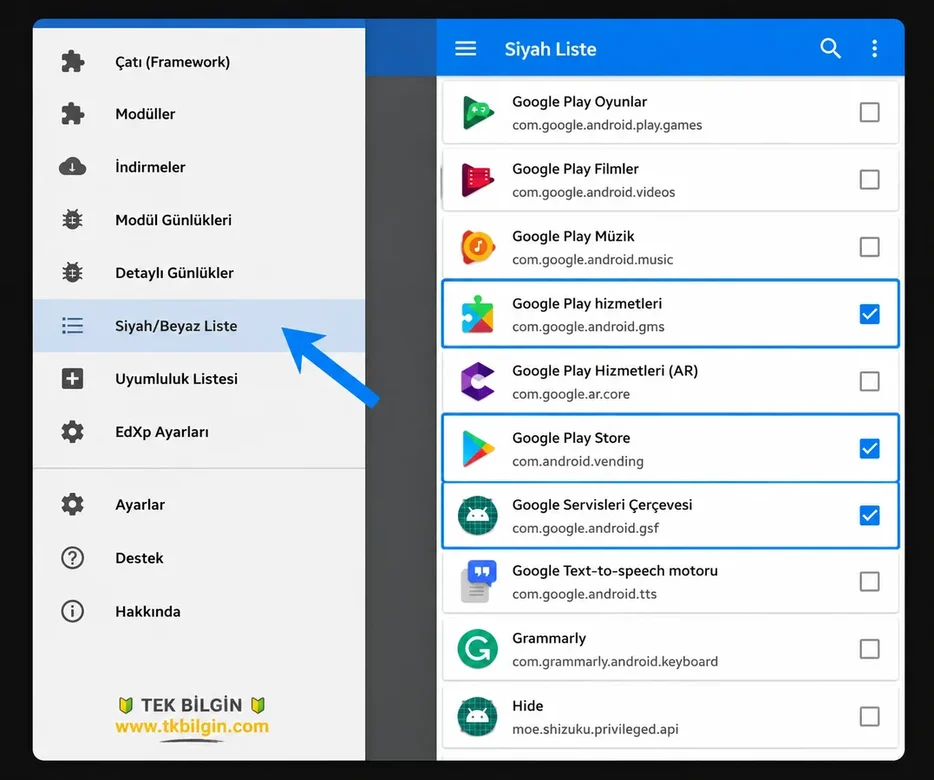Open the three-dot overflow menu
This screenshot has height=780, width=934.
click(874, 48)
